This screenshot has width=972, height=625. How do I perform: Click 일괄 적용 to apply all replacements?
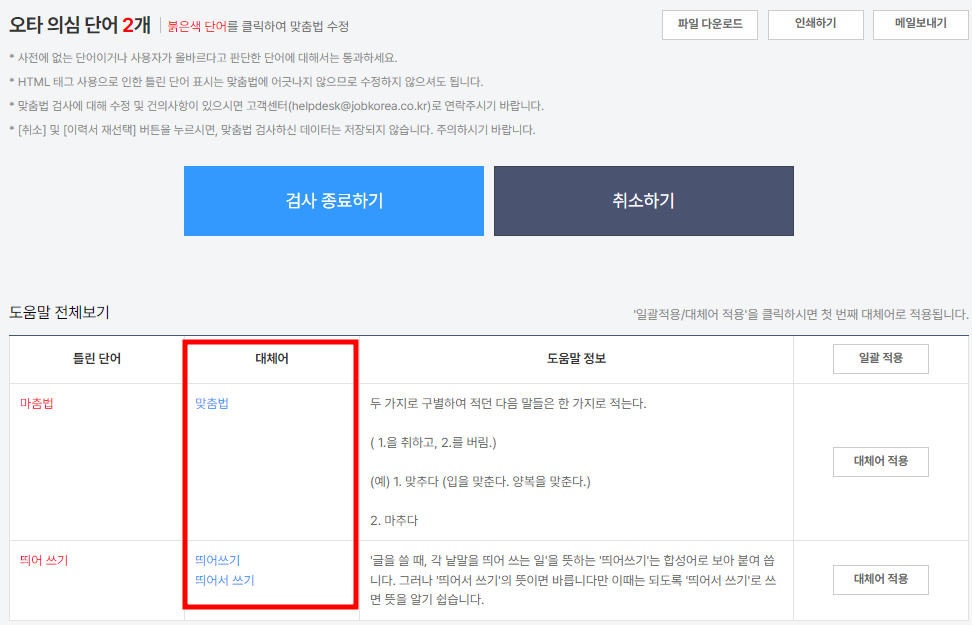880,358
